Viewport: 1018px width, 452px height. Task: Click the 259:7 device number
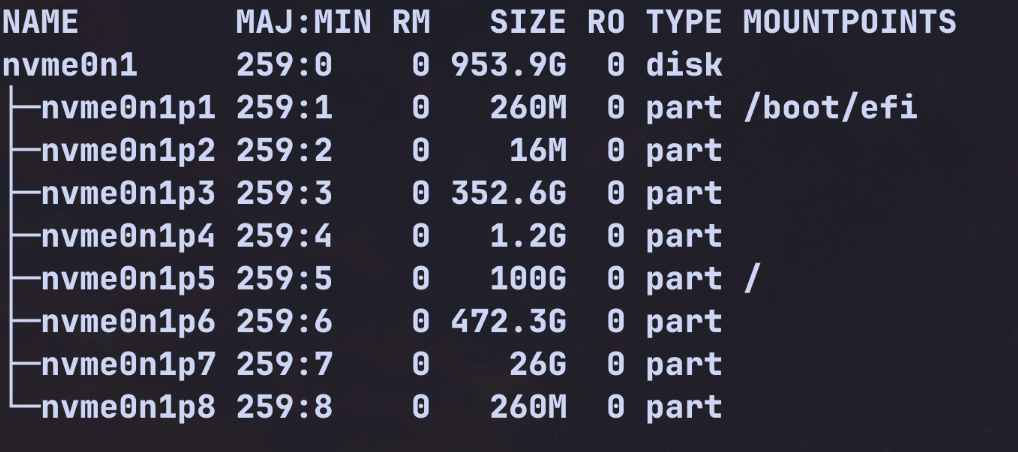284,365
